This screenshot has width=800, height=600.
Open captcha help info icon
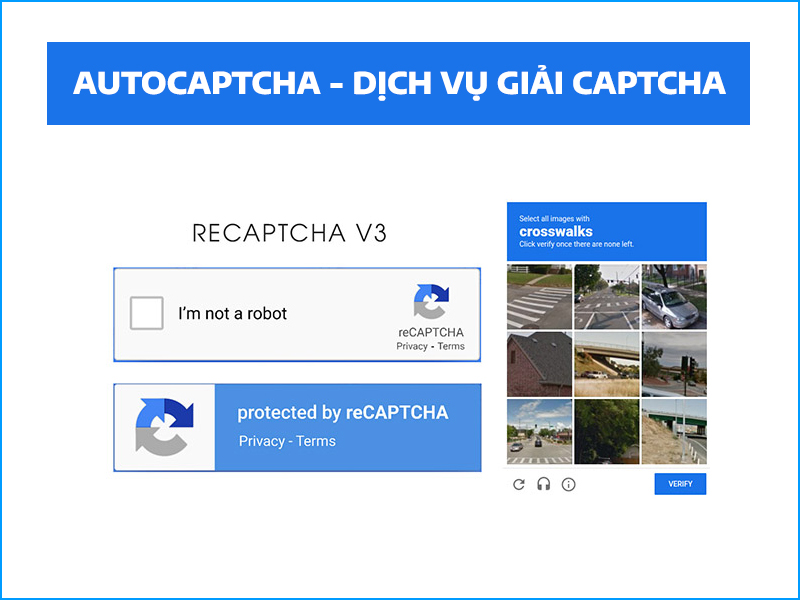(568, 484)
